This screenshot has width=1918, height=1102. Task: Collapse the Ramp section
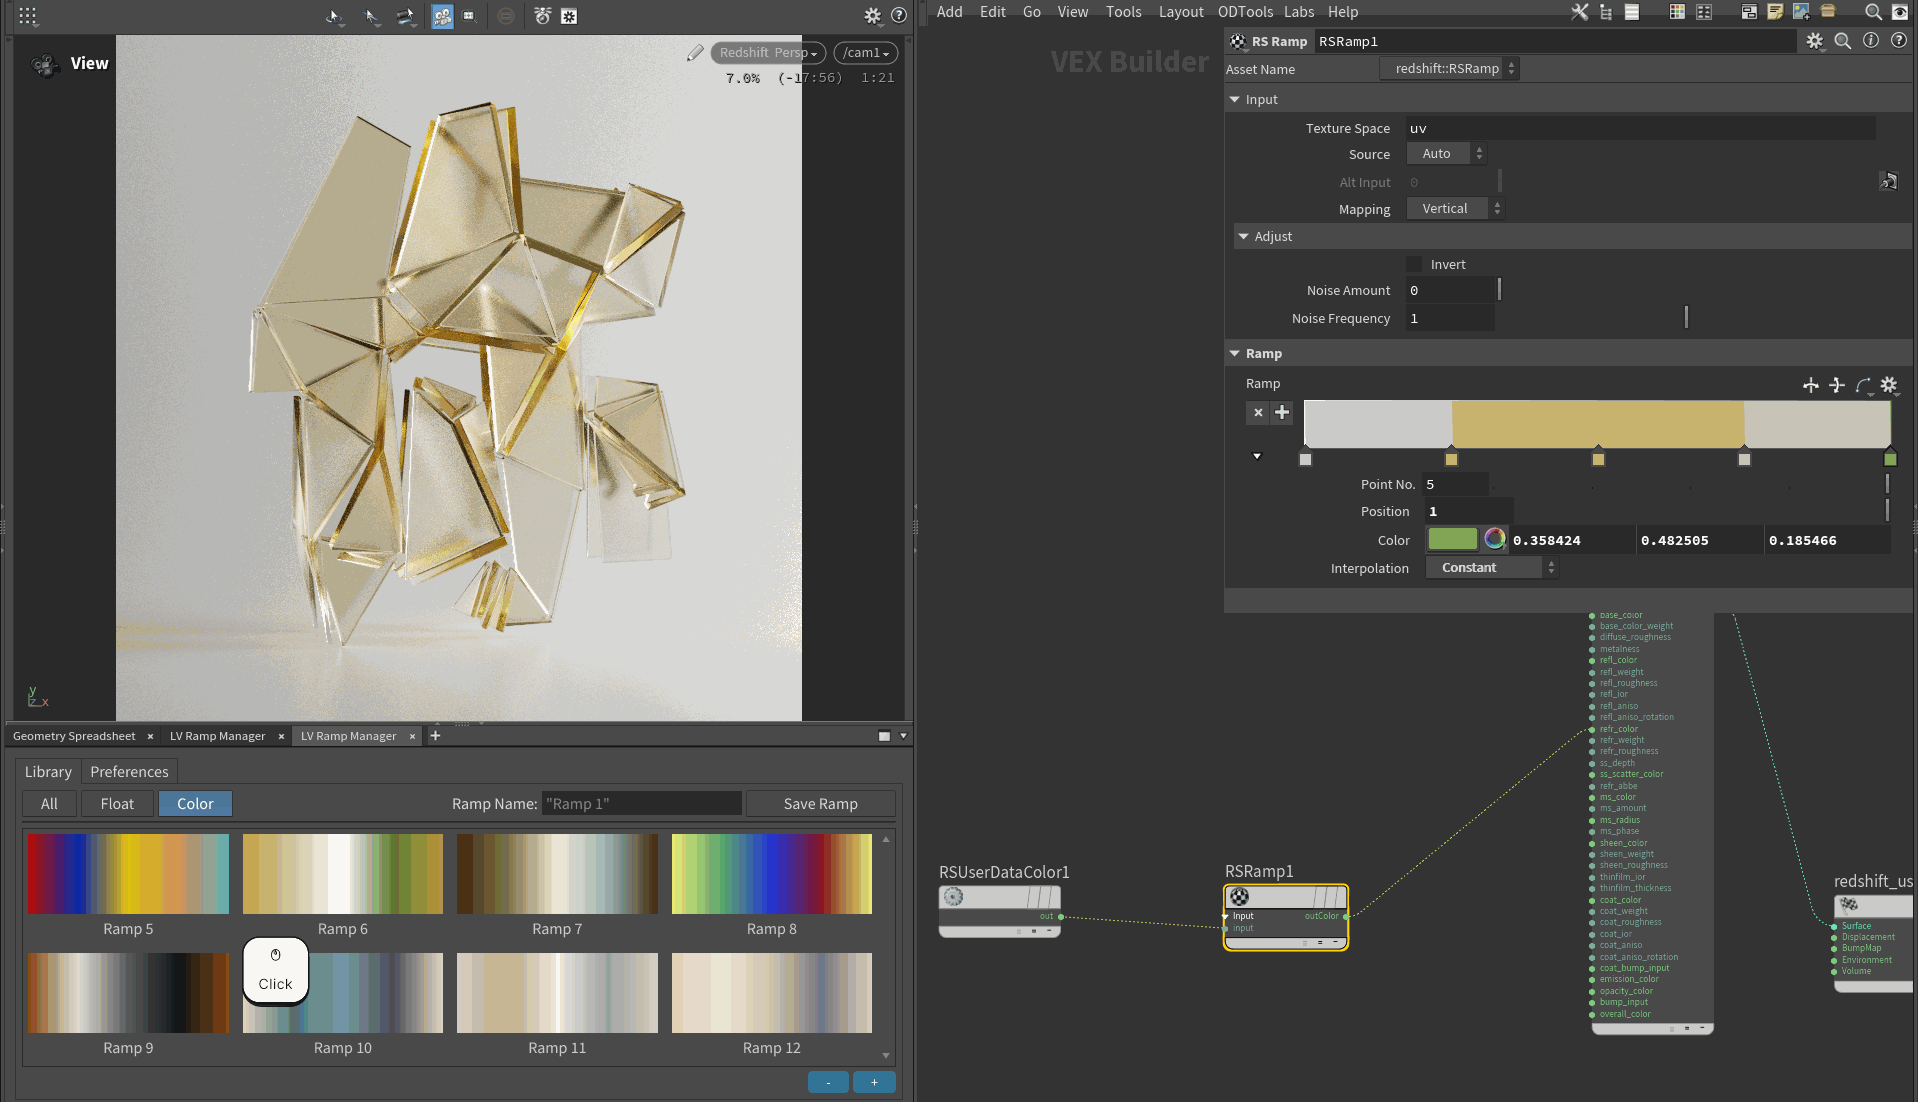1235,354
